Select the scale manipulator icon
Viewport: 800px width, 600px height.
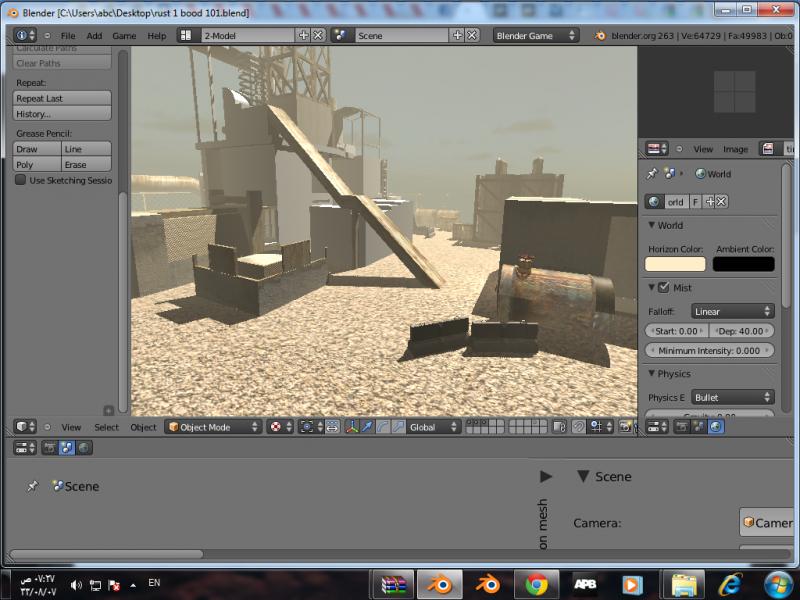point(398,427)
